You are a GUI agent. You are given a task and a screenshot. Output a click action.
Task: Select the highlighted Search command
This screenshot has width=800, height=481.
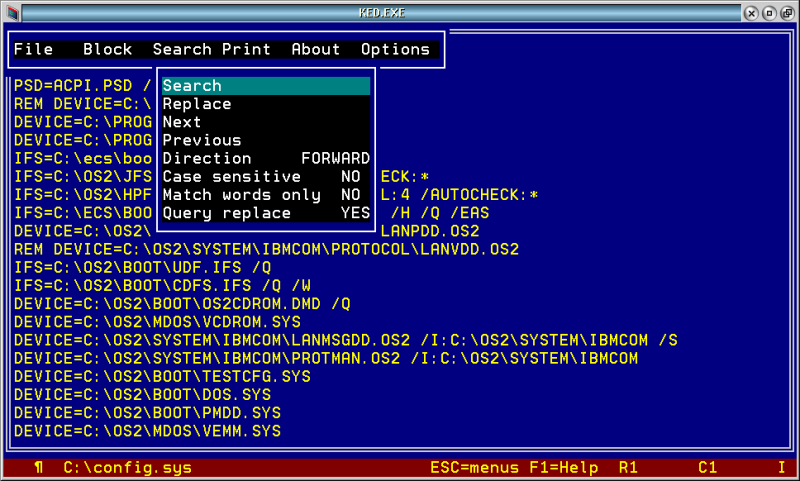pos(192,86)
